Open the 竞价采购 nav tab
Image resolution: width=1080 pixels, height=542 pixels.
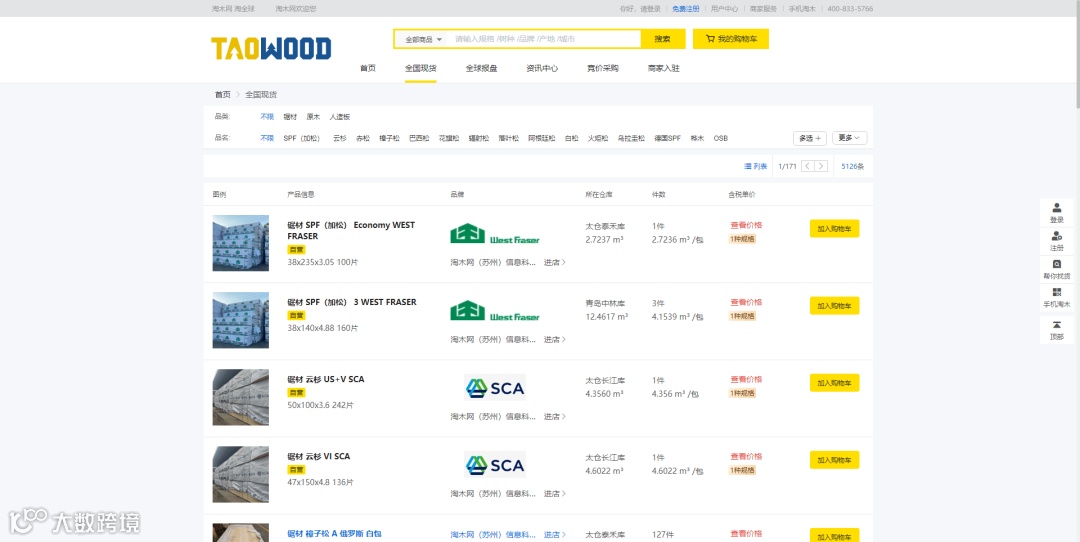tap(602, 68)
